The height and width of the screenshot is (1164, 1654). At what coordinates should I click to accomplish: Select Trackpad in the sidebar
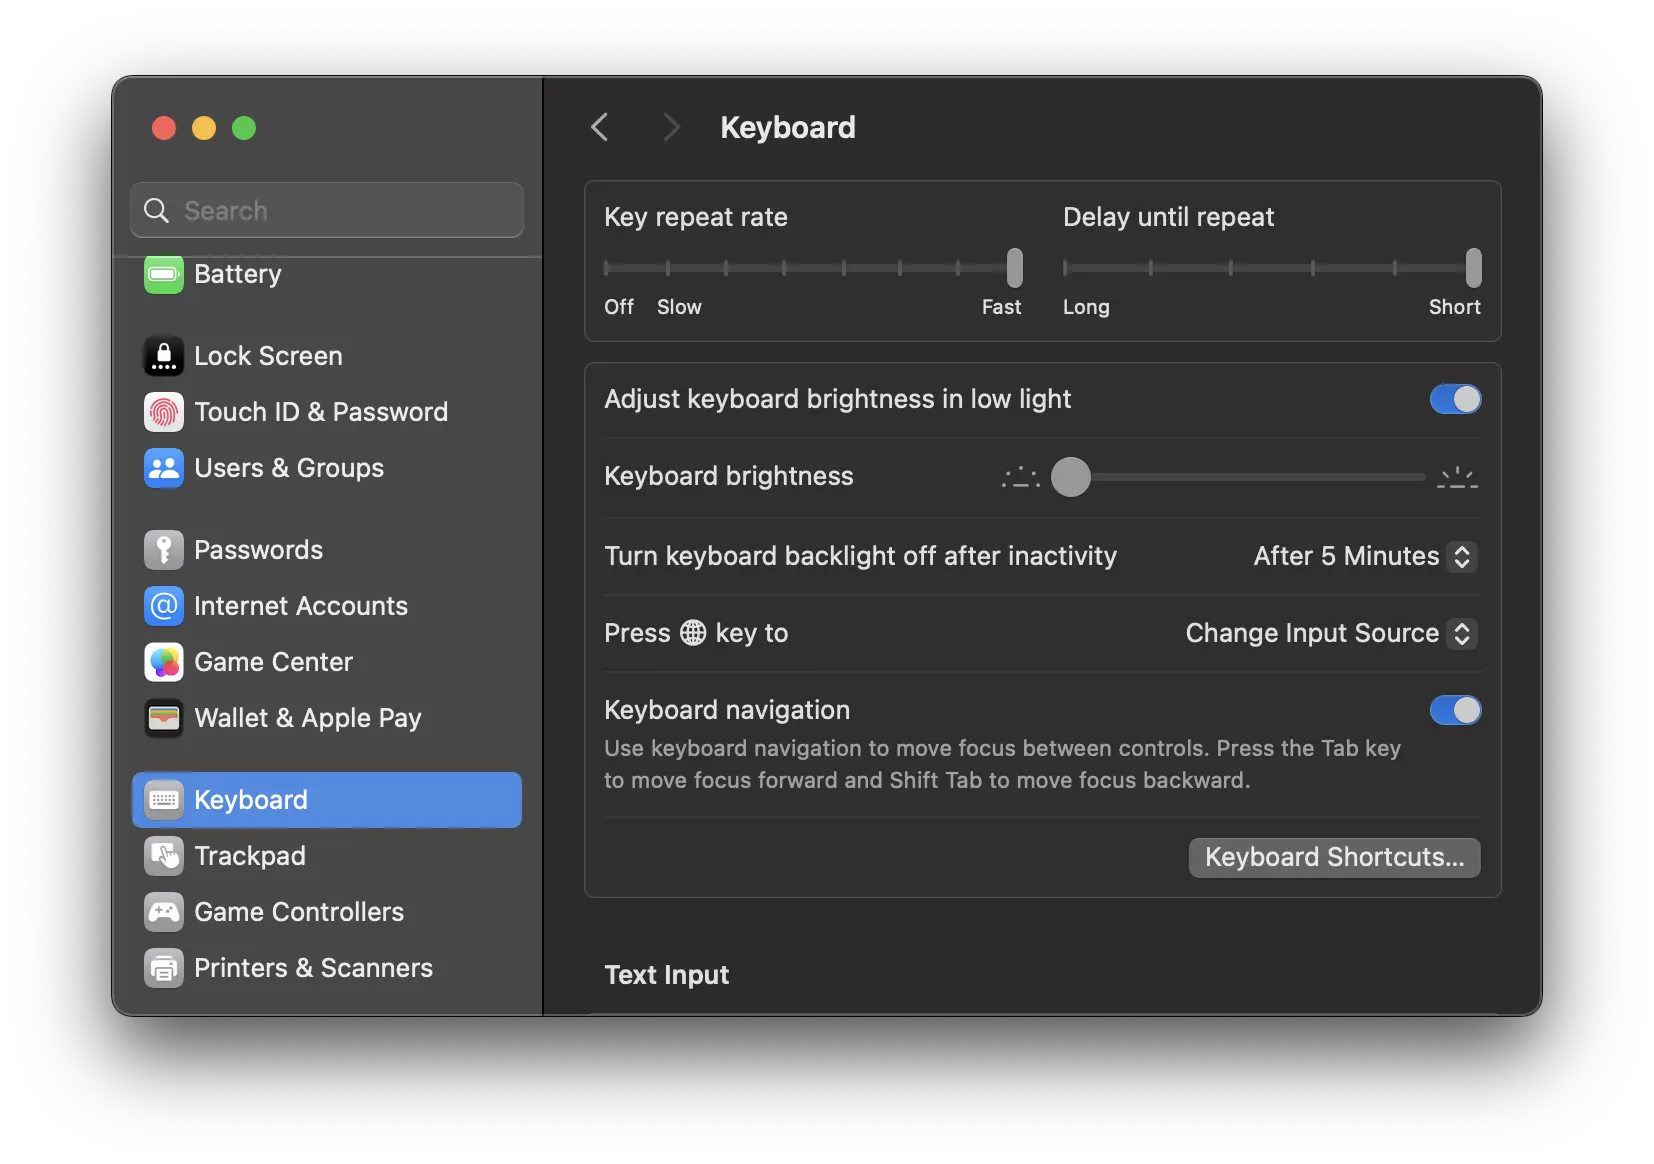[x=250, y=856]
